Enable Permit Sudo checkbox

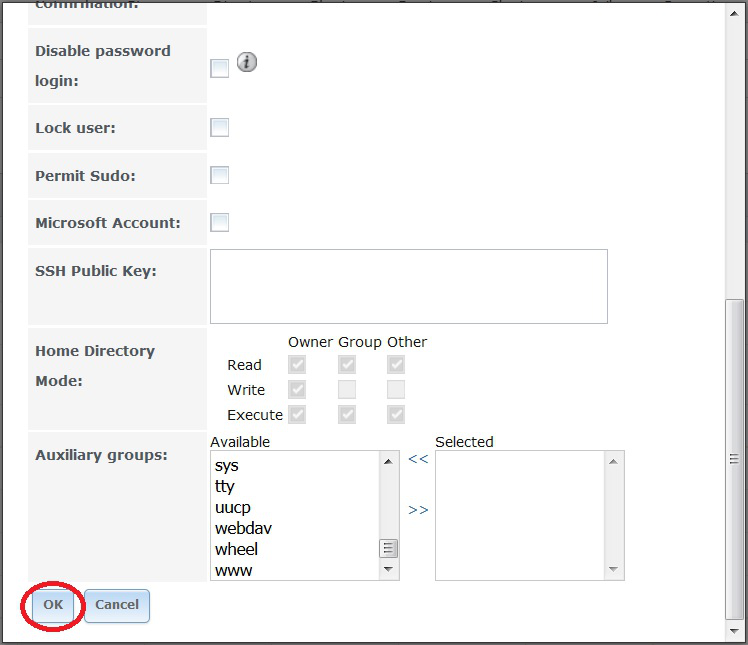[x=220, y=175]
